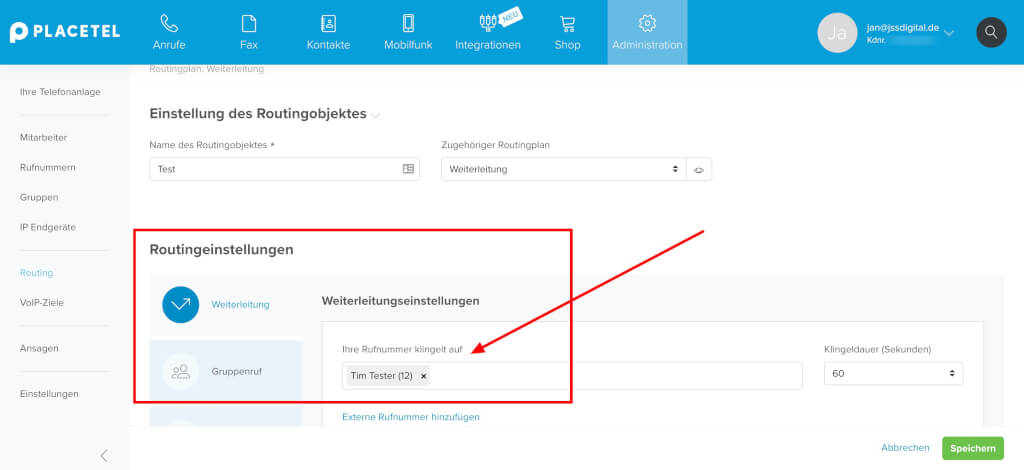
Task: Open the Integrationen plug icon
Action: pos(488,24)
